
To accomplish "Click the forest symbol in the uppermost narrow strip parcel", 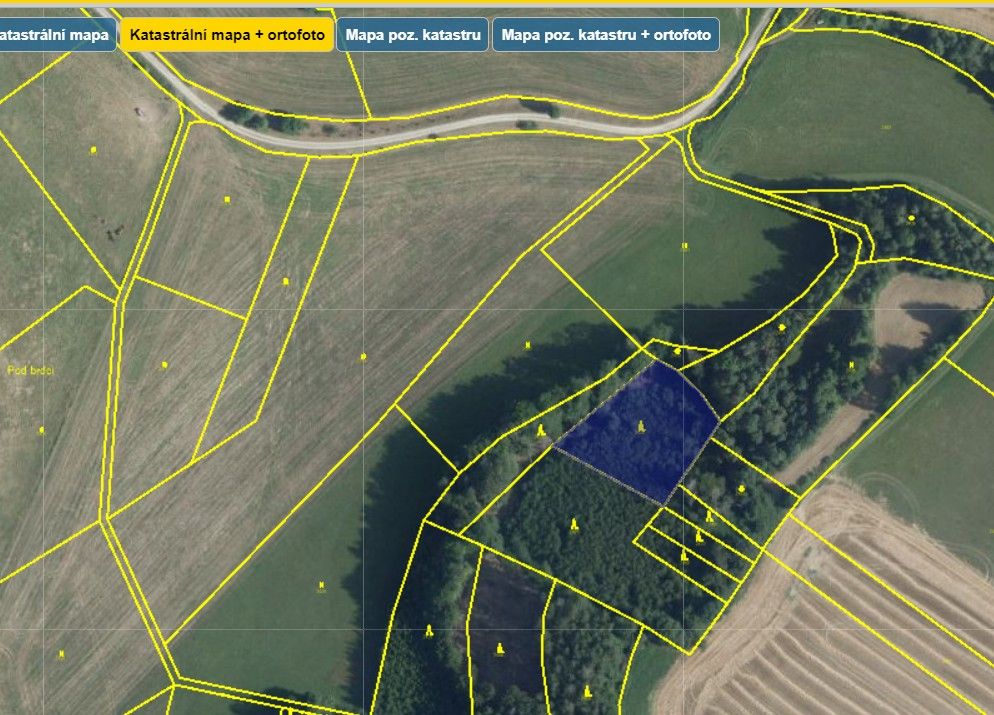I will (x=709, y=516).
